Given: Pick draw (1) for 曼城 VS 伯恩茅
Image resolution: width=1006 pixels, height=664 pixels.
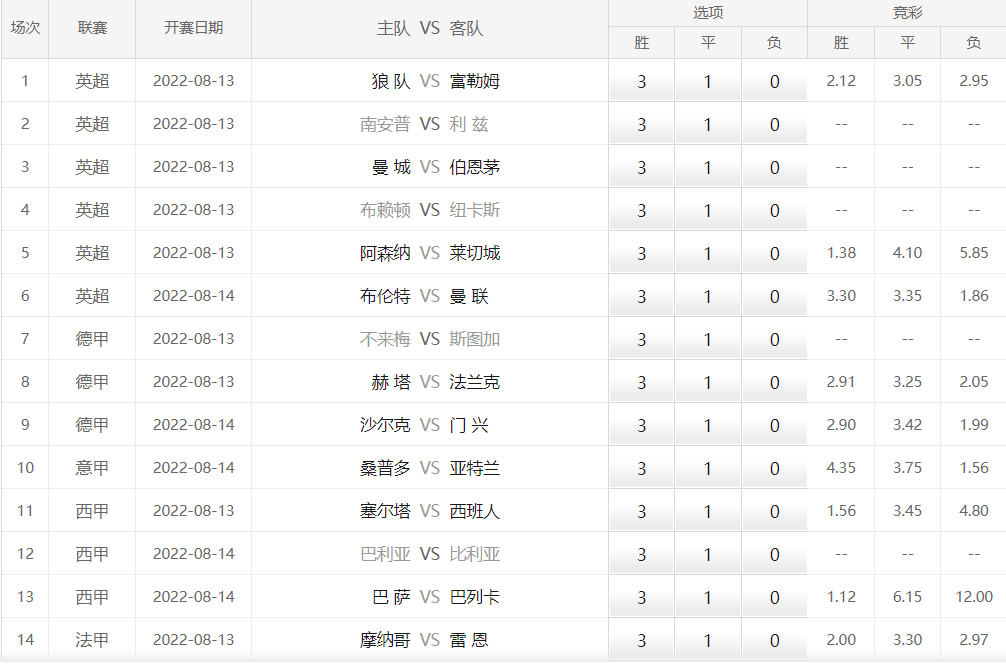Looking at the screenshot, I should (708, 167).
